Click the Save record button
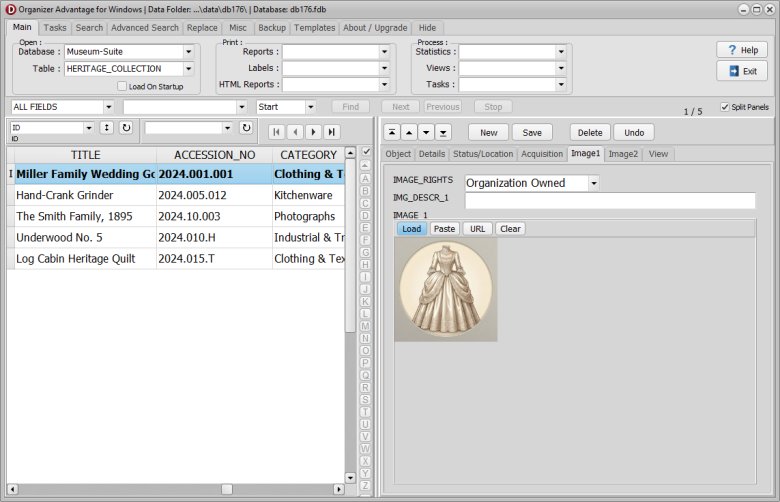This screenshot has width=780, height=502. tap(532, 132)
